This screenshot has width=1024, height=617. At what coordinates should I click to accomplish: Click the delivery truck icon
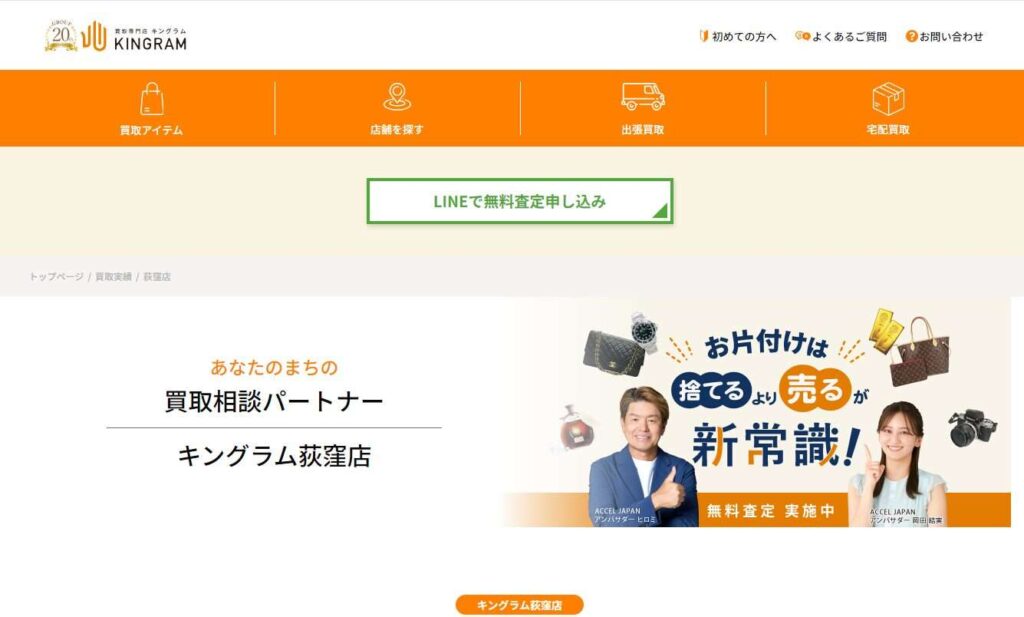pos(643,97)
